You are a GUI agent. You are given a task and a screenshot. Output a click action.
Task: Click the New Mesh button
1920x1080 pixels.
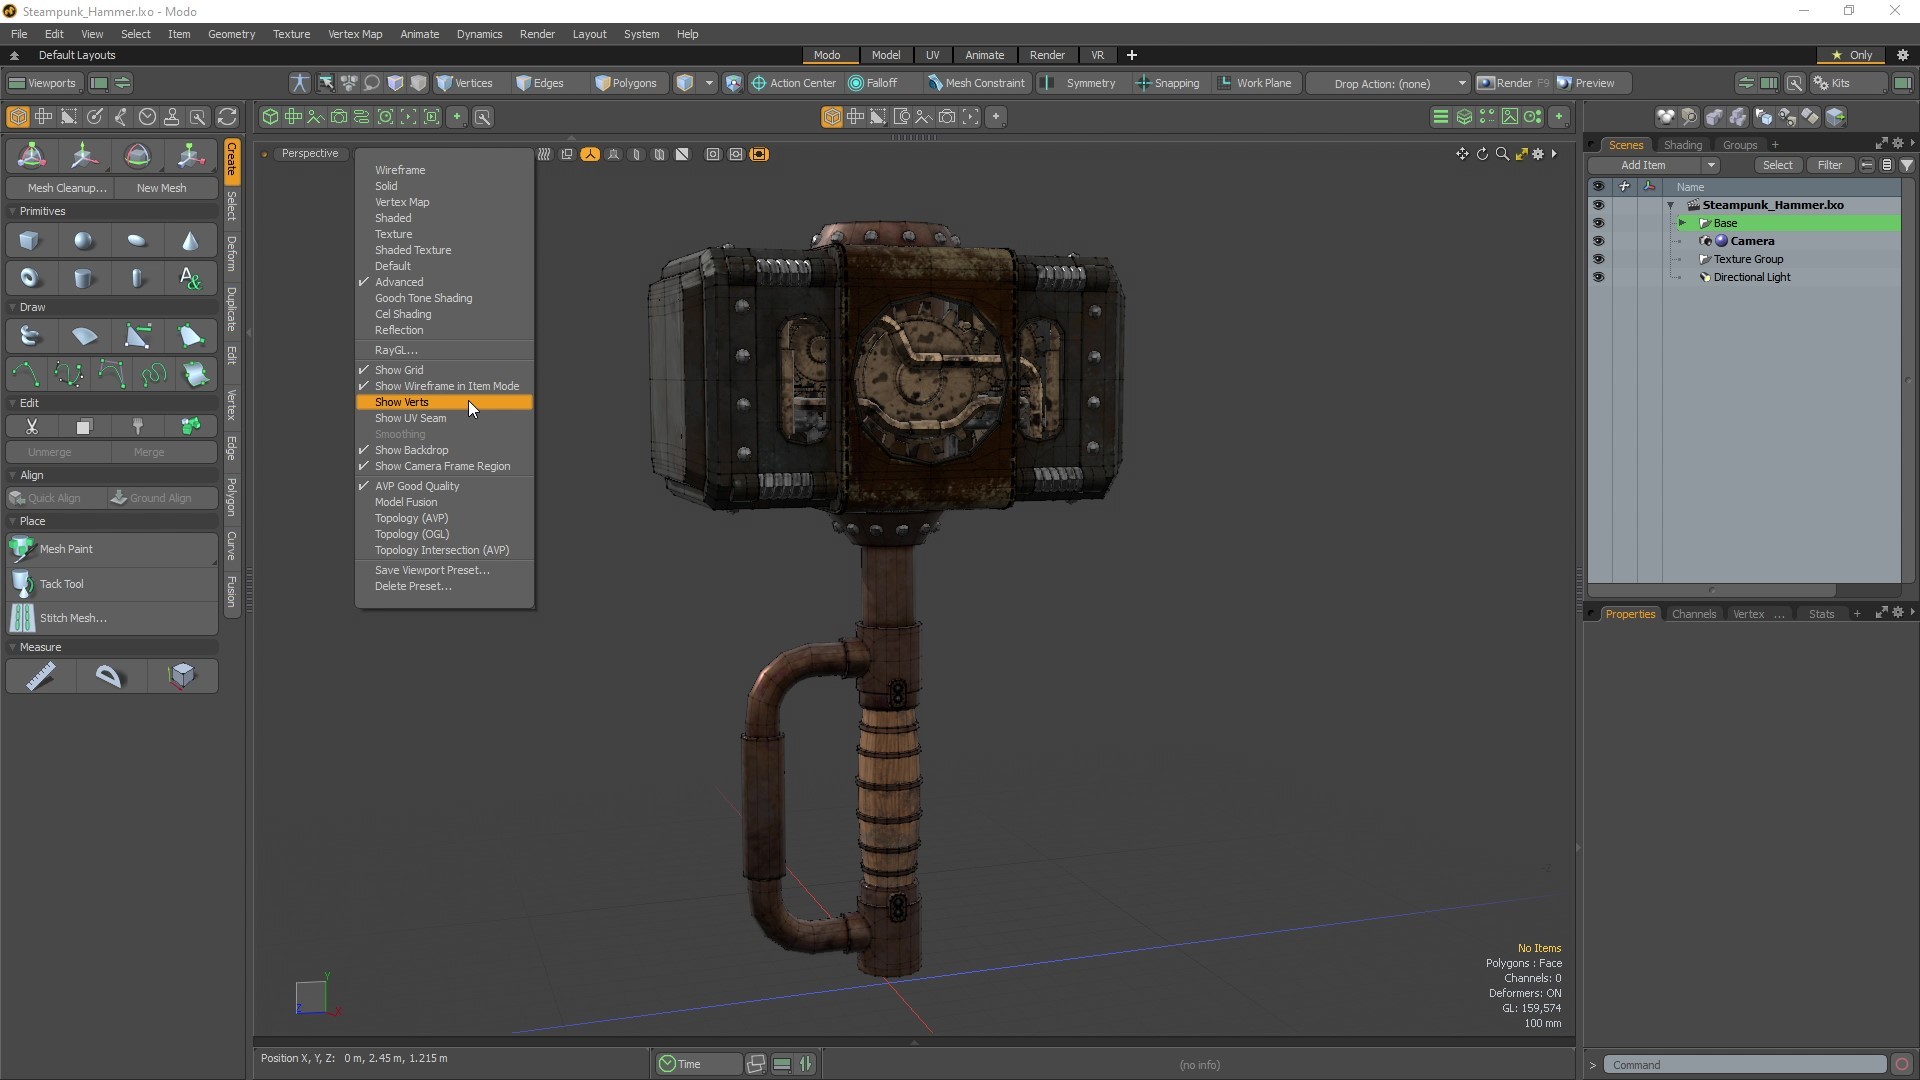pos(161,187)
